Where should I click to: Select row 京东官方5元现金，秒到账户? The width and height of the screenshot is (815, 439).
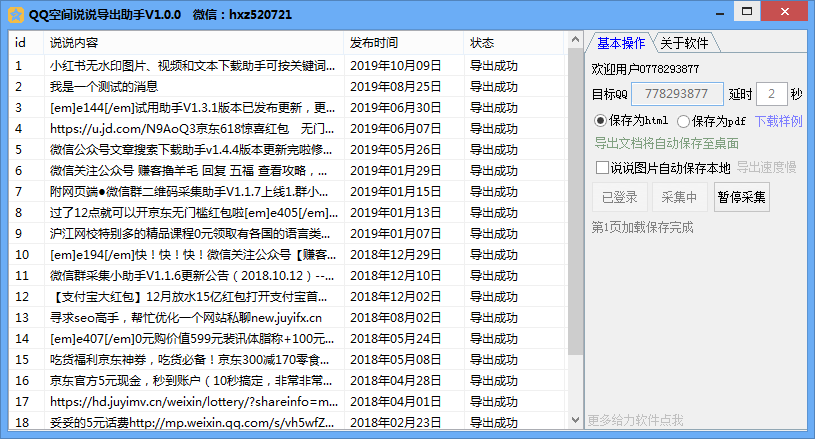[286, 380]
